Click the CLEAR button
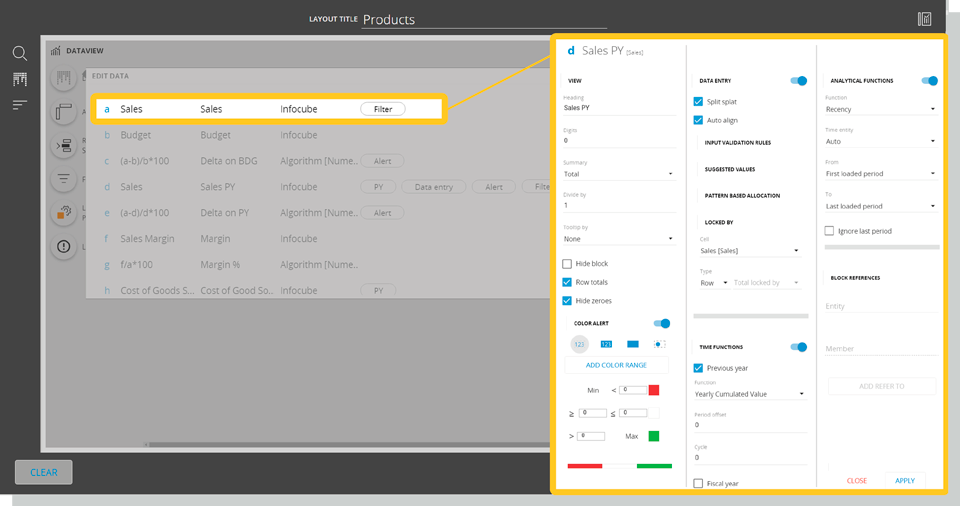The image size is (960, 506). 44,472
